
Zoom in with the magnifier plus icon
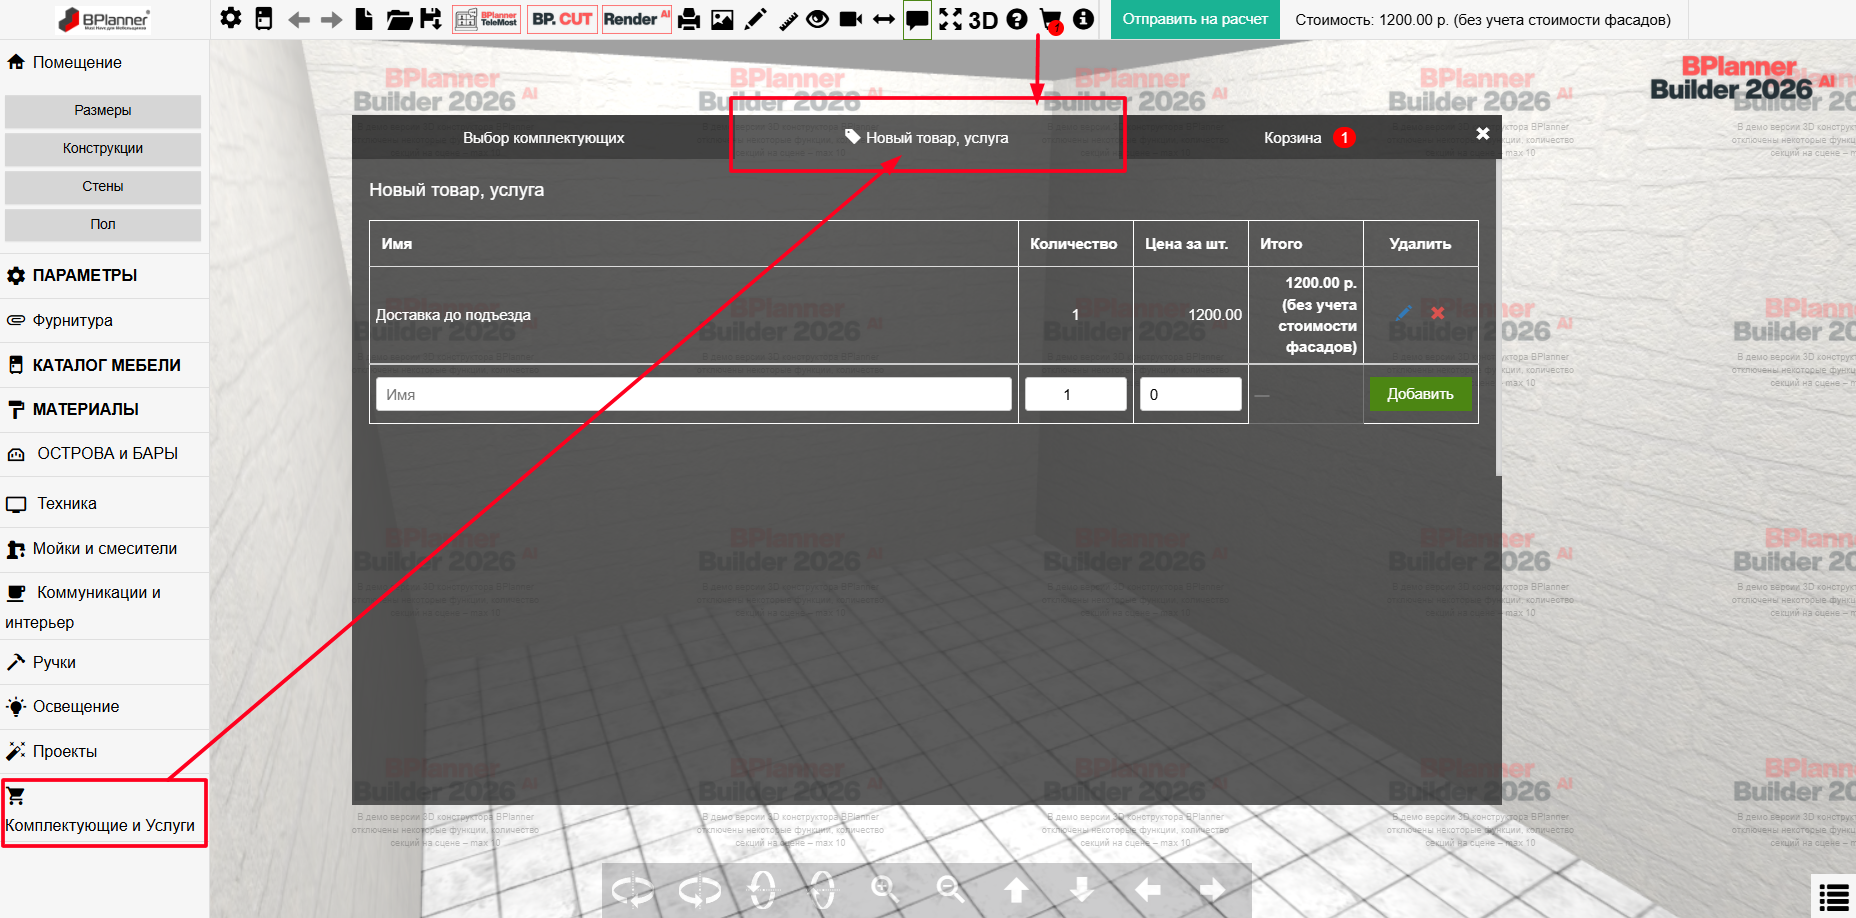coord(885,889)
